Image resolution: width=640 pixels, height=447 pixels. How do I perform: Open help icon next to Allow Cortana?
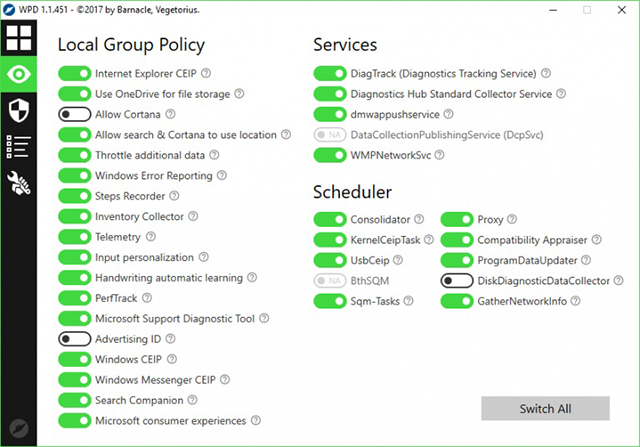tap(170, 114)
